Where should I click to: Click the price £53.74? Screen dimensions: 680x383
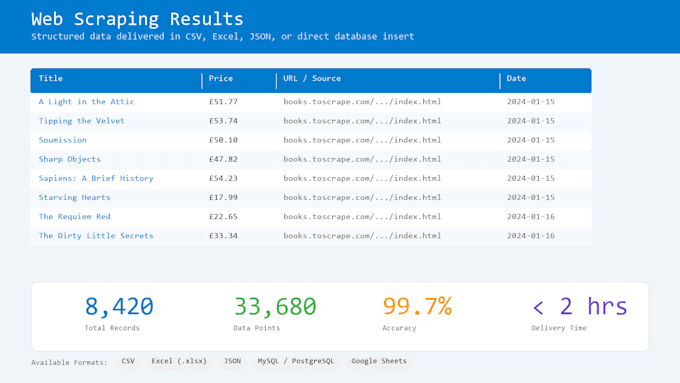(223, 121)
